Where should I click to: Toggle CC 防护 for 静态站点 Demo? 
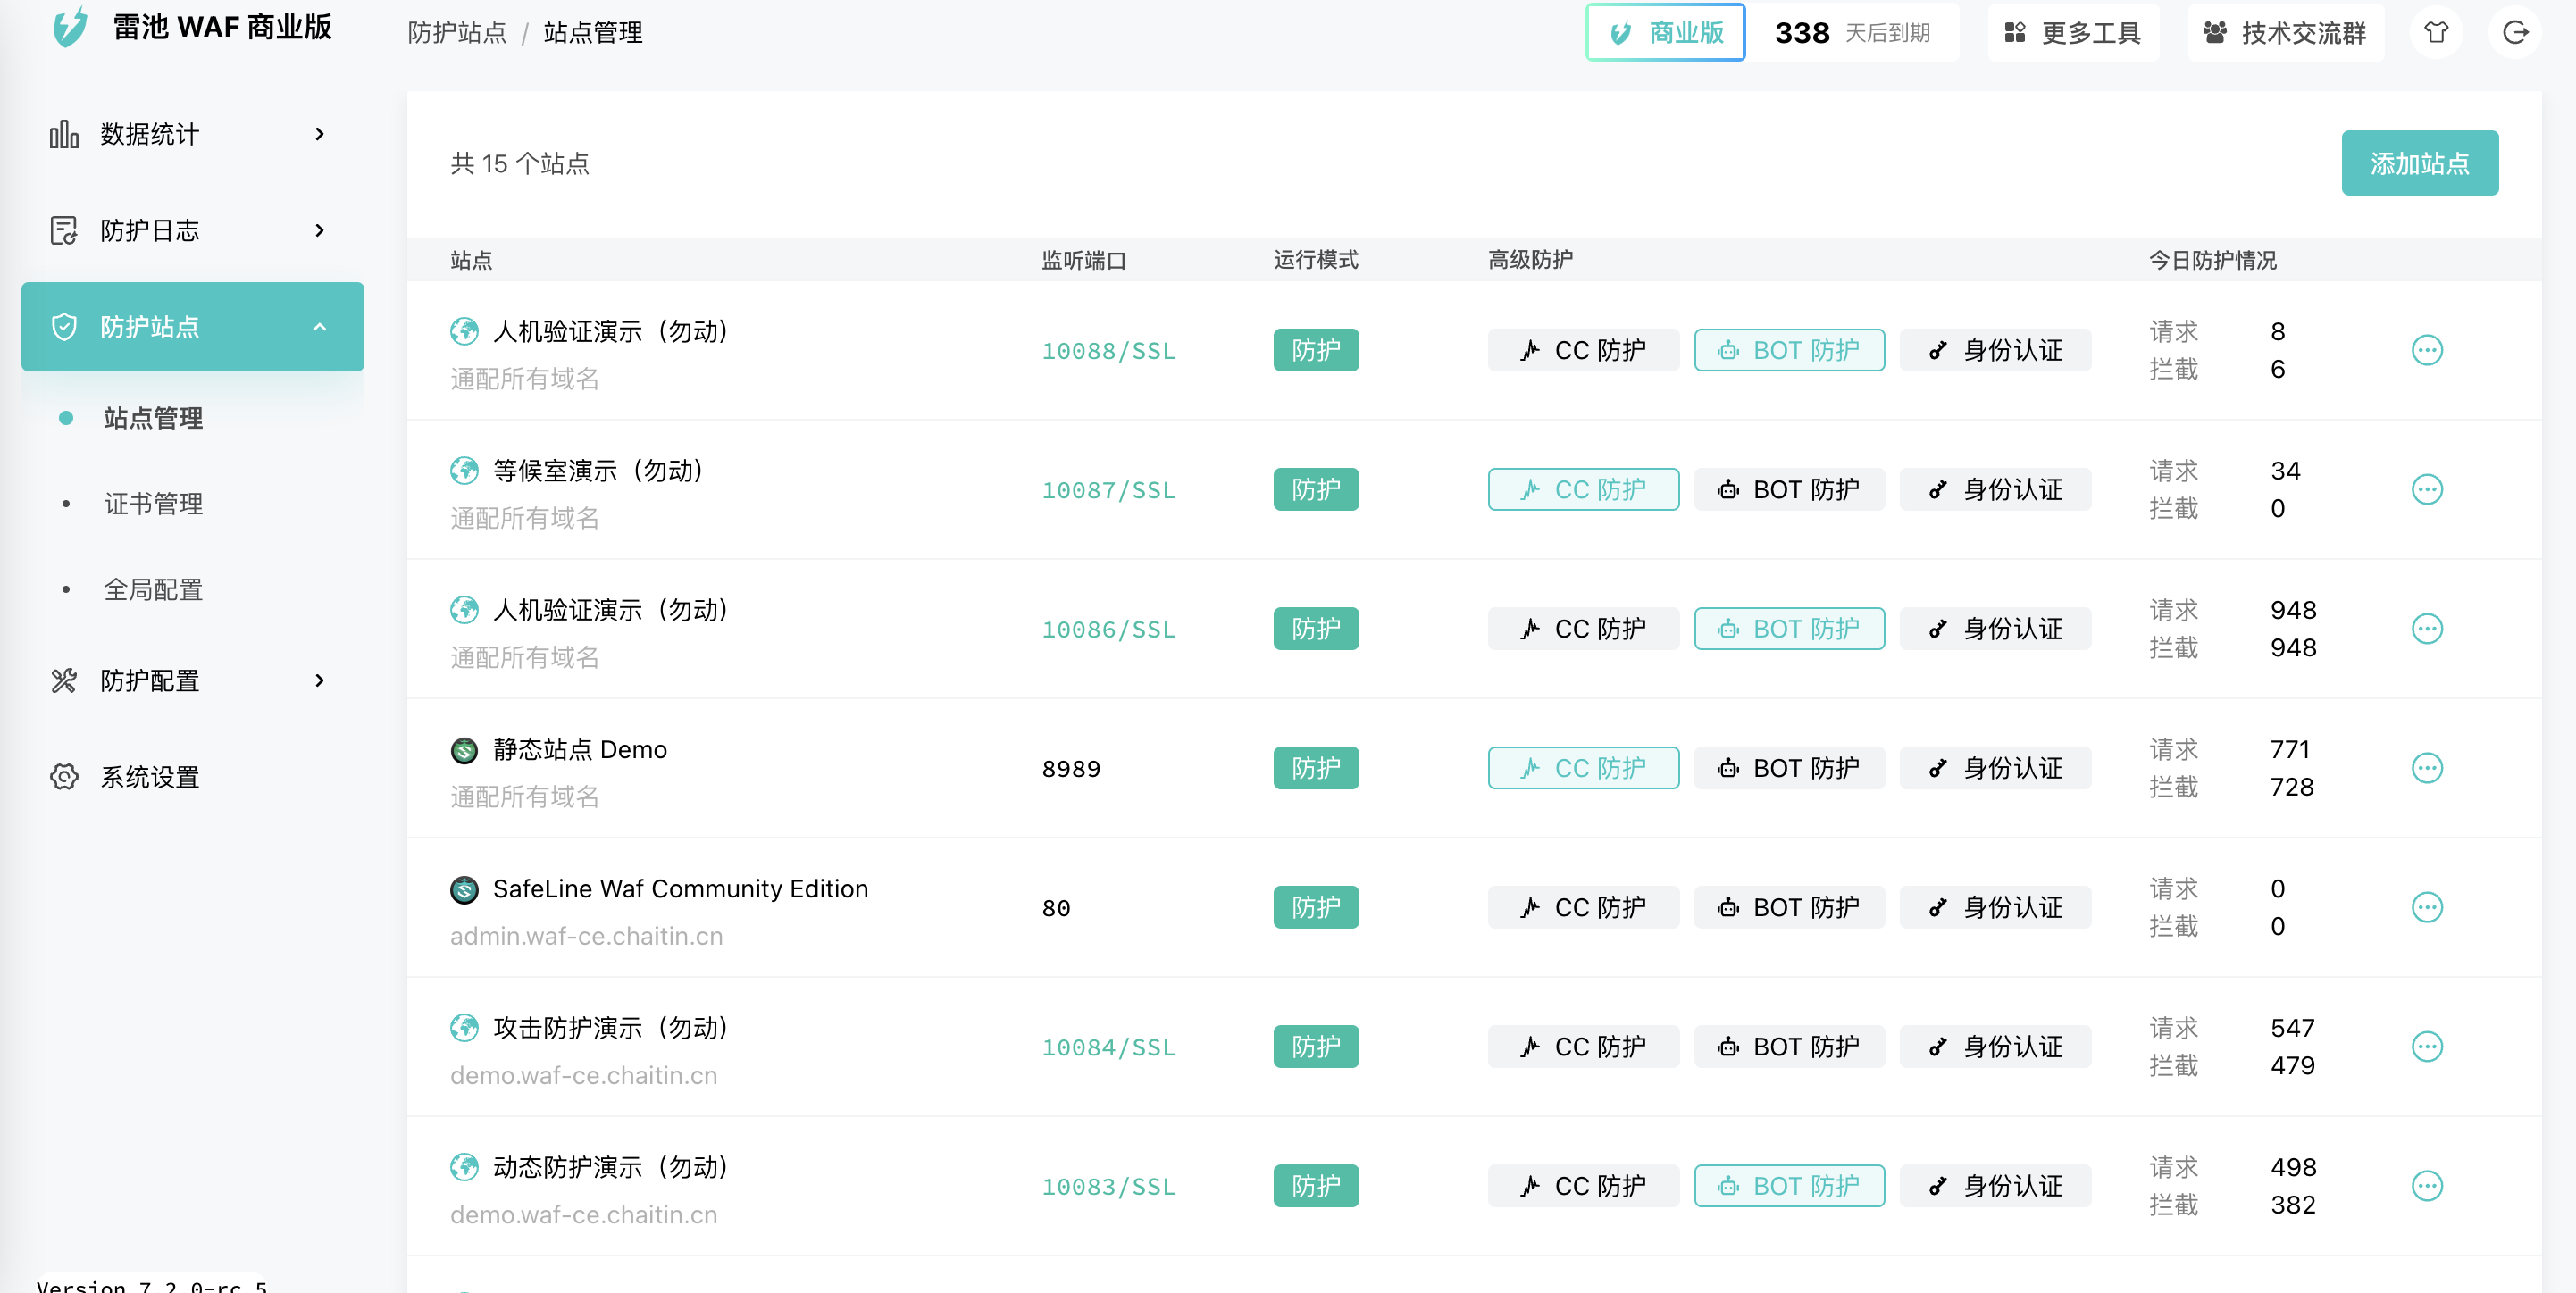pyautogui.click(x=1582, y=768)
